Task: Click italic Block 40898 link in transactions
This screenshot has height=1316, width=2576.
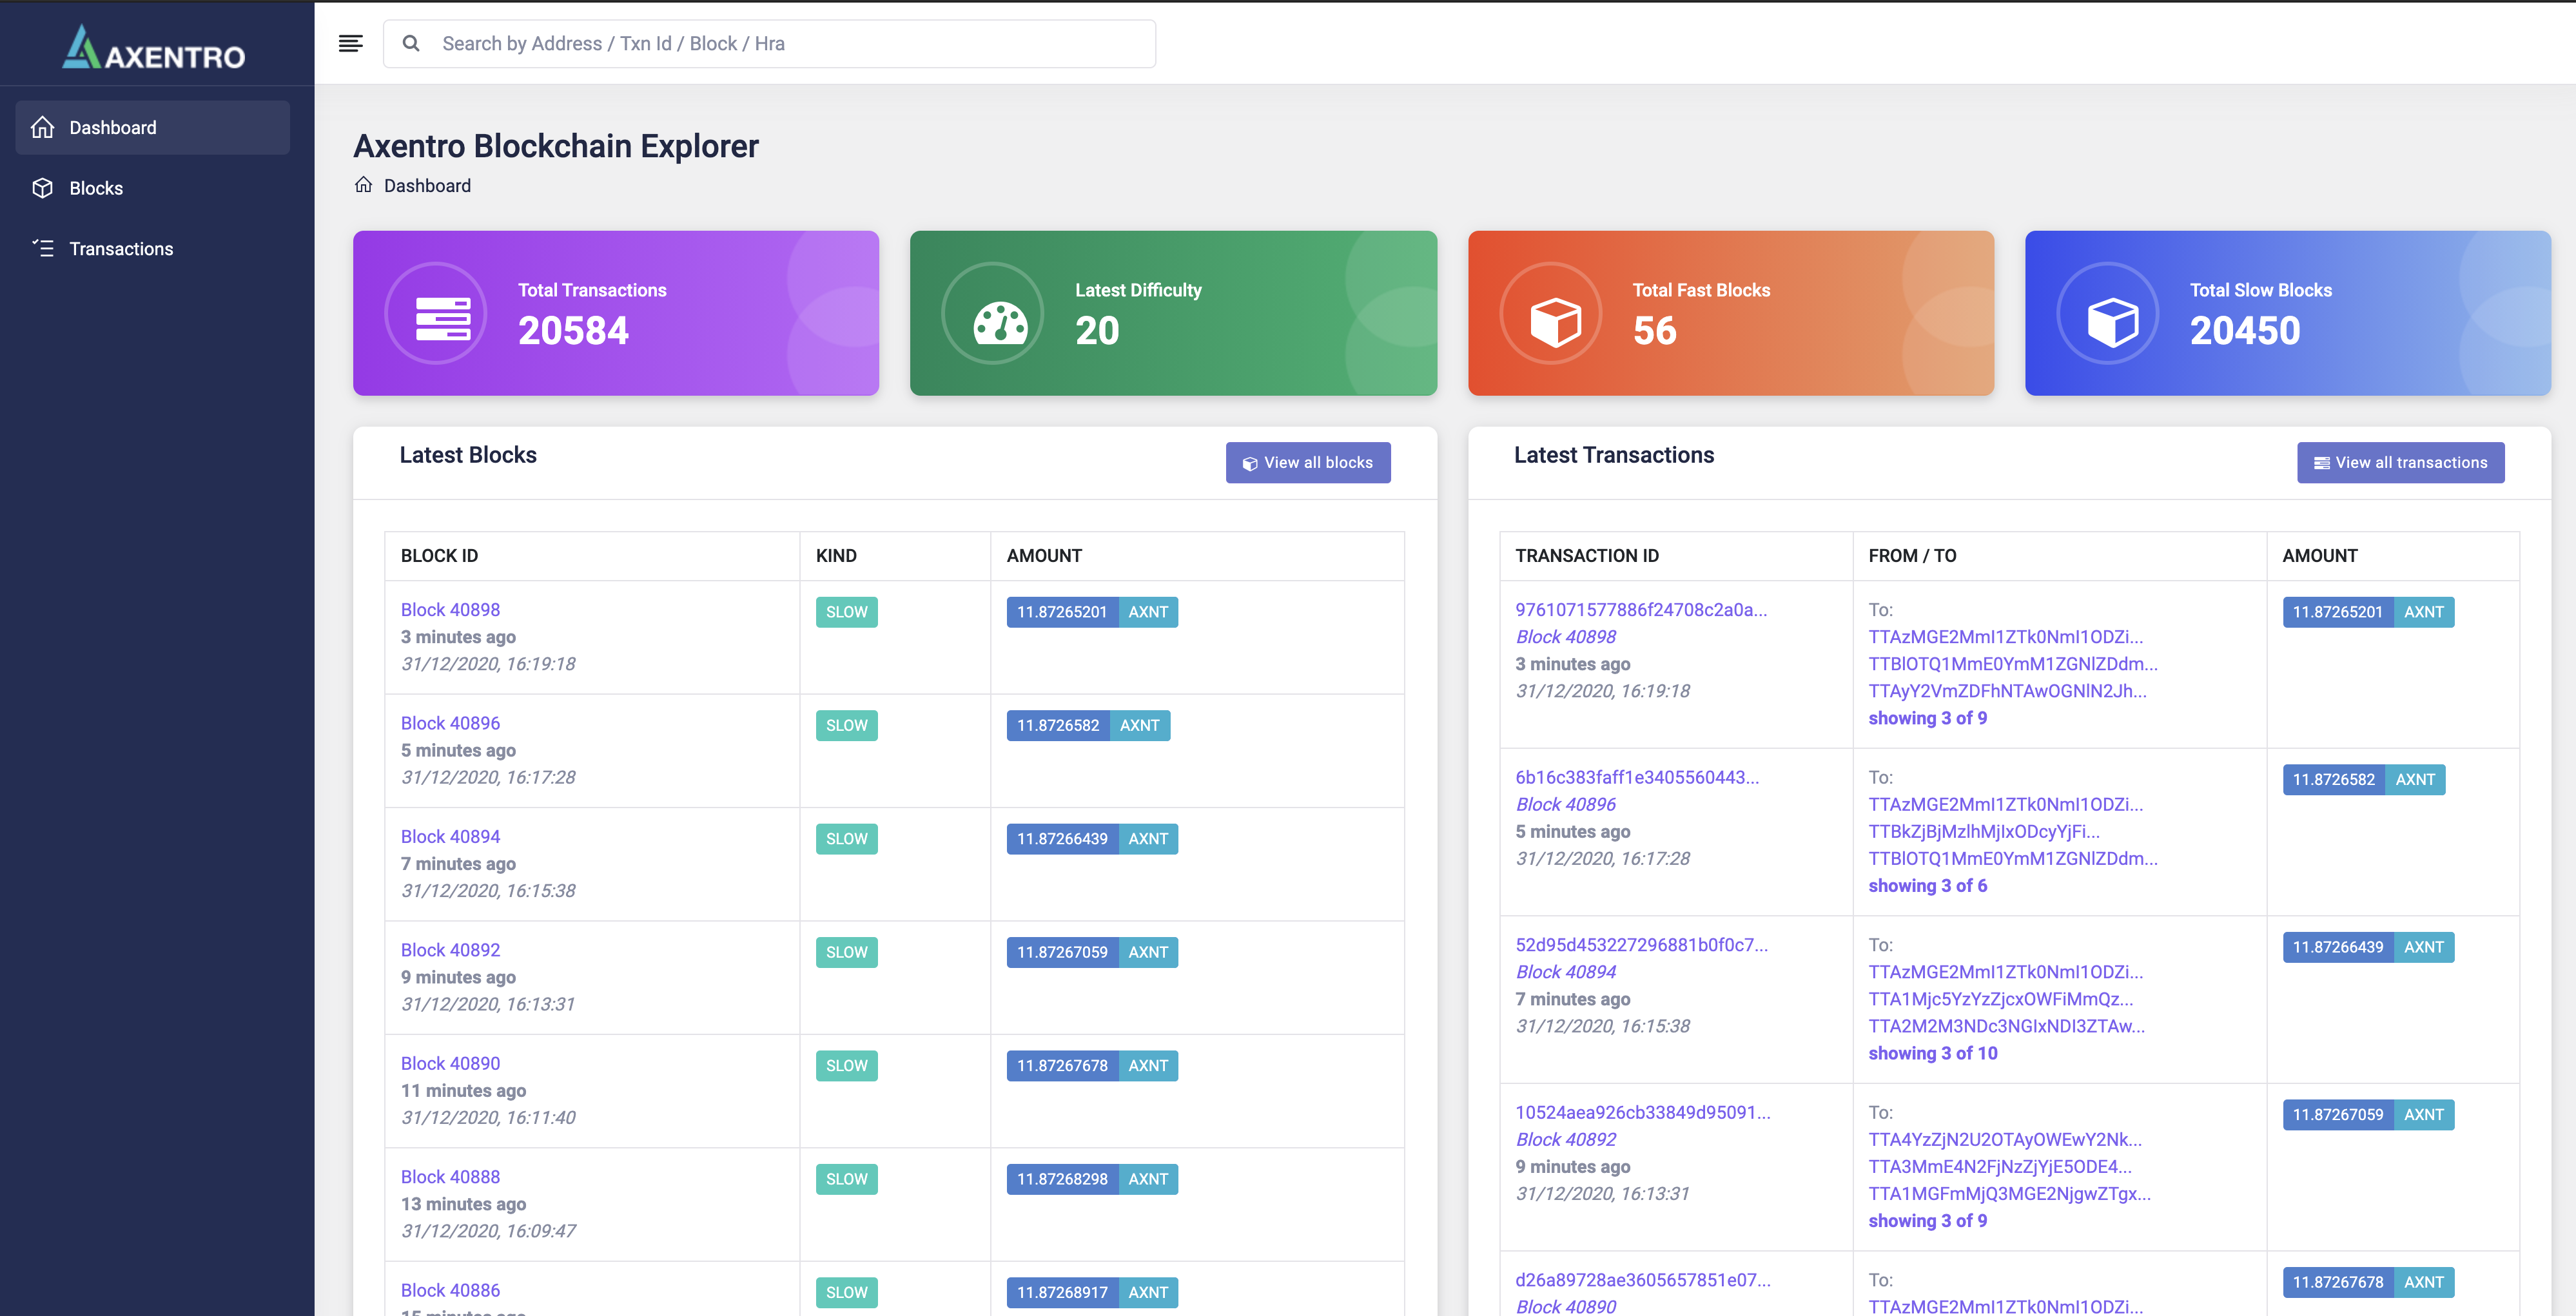Action: (x=1566, y=636)
